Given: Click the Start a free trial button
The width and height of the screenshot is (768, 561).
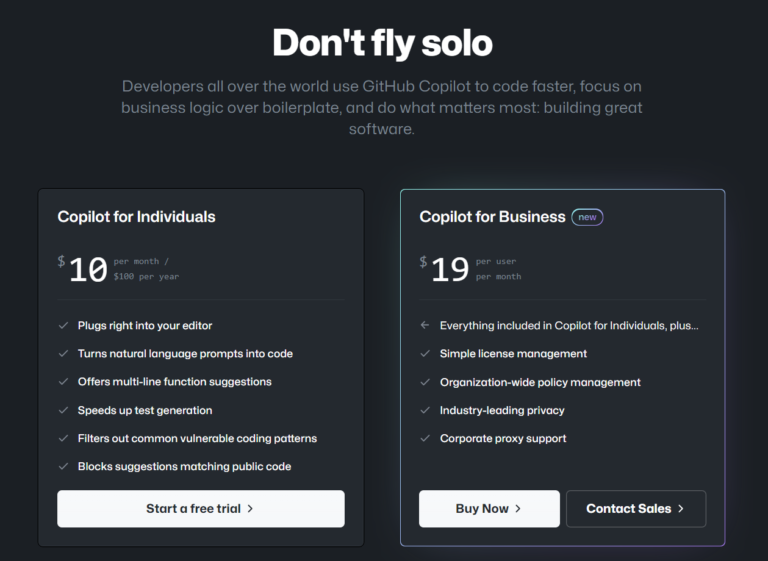Looking at the screenshot, I should click(200, 508).
